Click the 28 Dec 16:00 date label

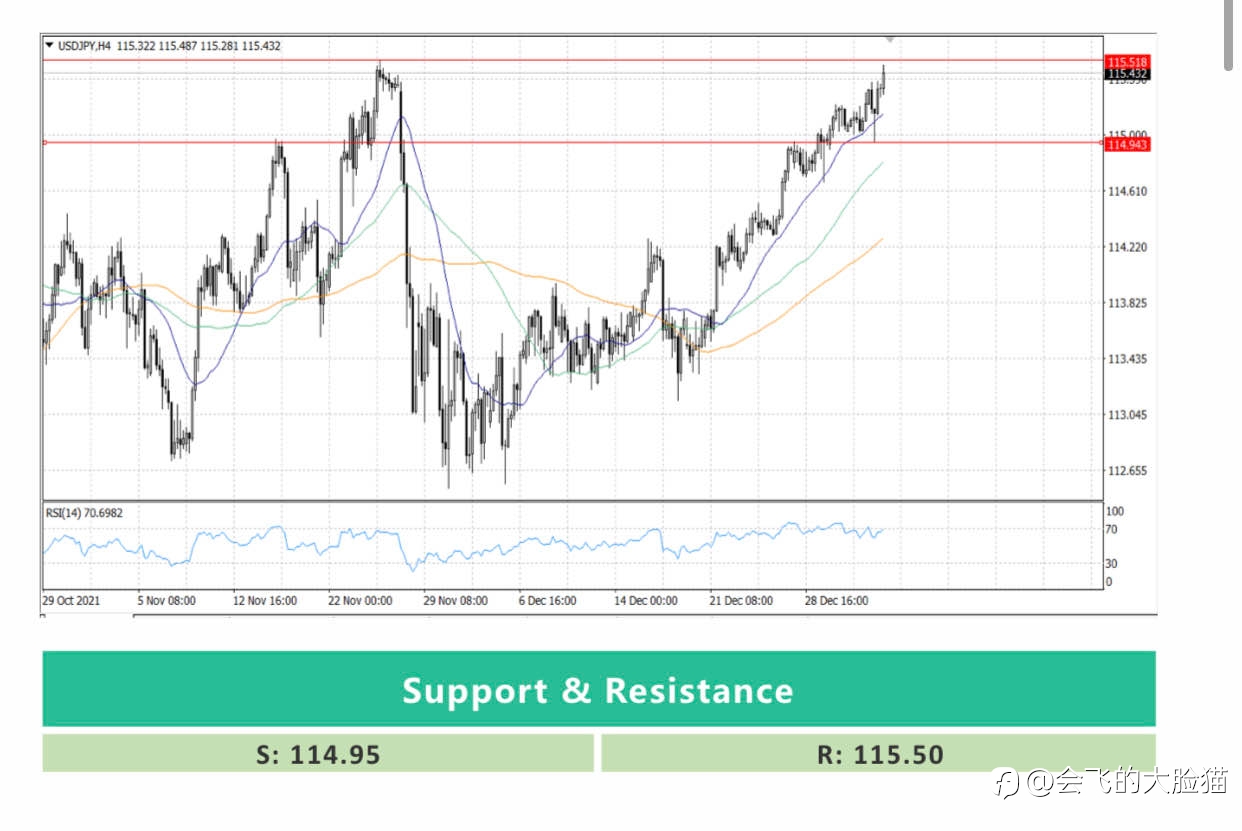pyautogui.click(x=836, y=601)
